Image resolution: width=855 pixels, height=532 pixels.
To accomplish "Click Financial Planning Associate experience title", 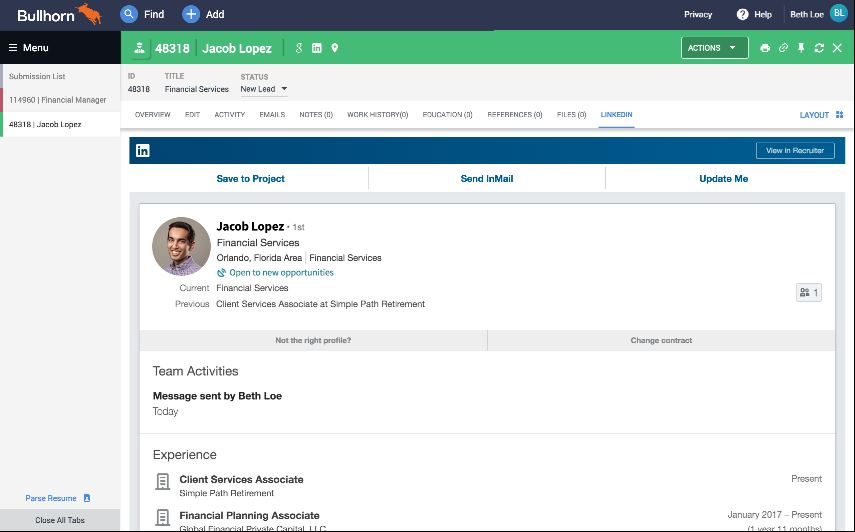I will 249,515.
